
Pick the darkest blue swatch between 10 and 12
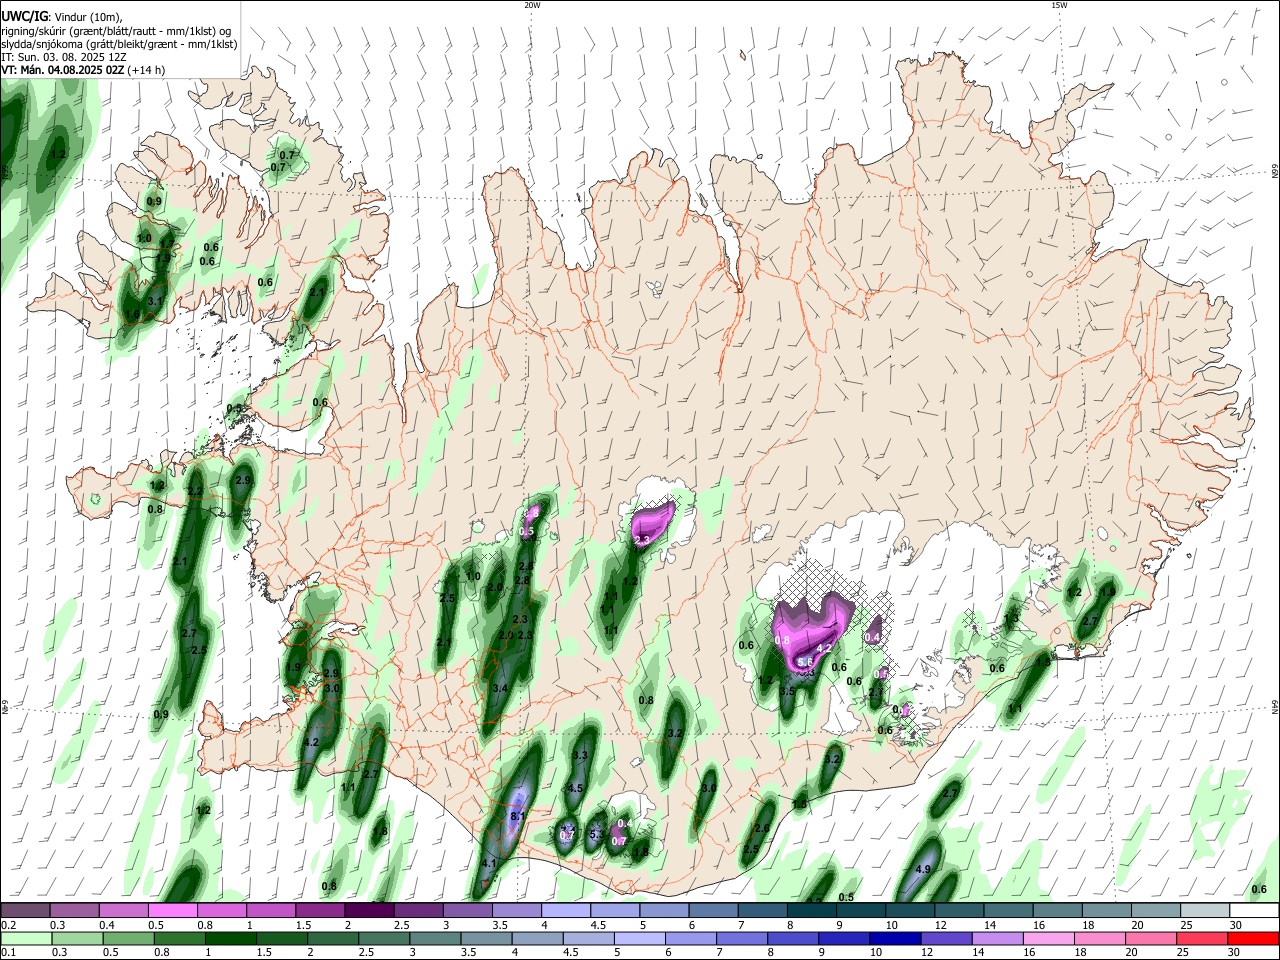tap(894, 938)
